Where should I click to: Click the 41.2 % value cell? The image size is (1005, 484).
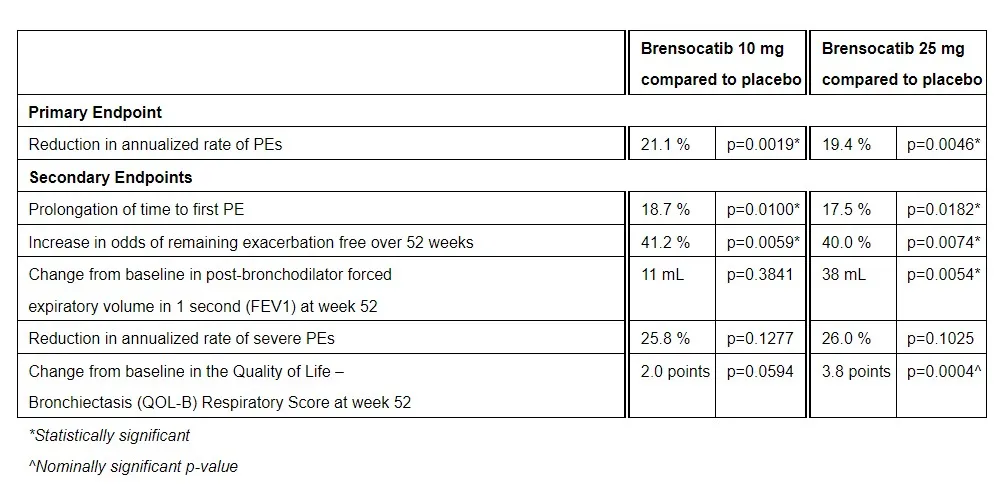pos(665,242)
